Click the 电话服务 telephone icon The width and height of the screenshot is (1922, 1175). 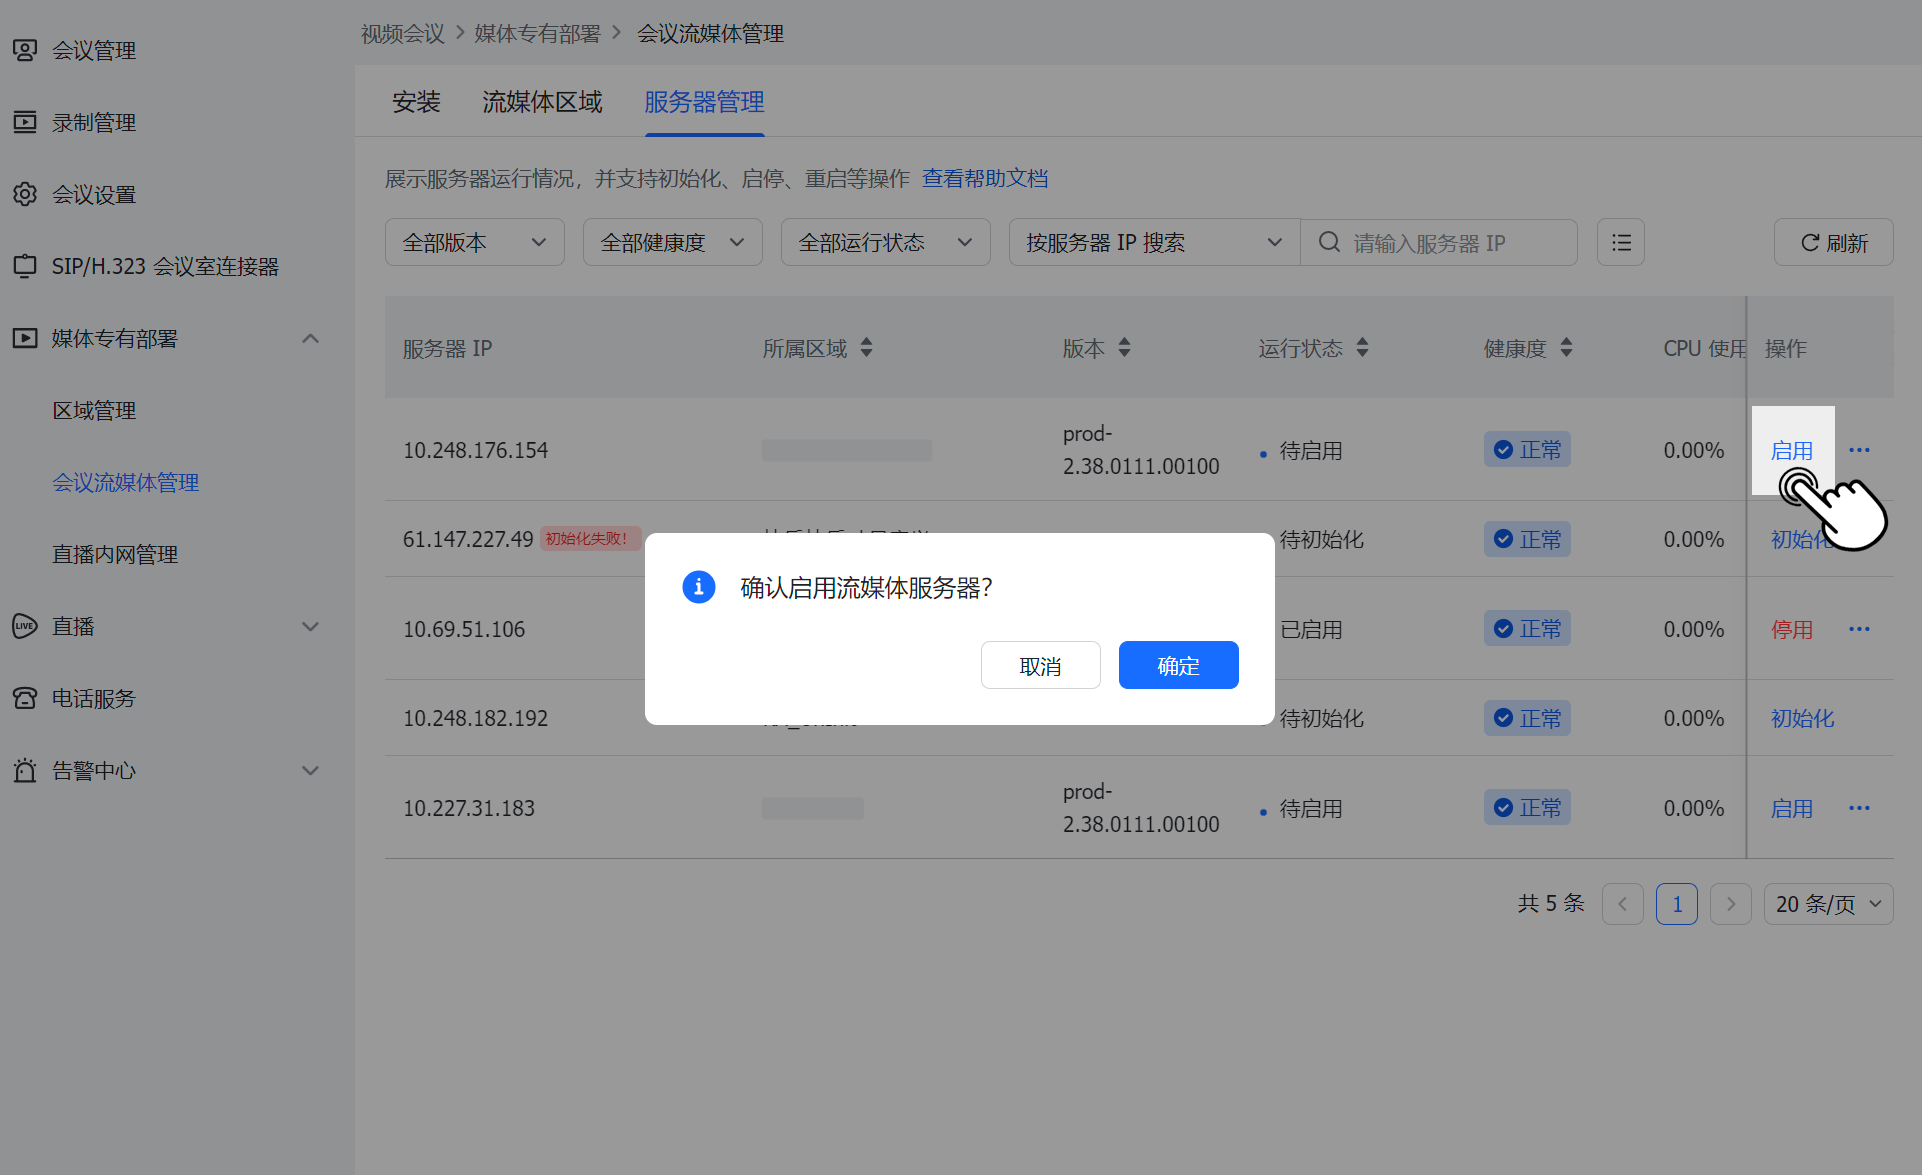tap(25, 698)
